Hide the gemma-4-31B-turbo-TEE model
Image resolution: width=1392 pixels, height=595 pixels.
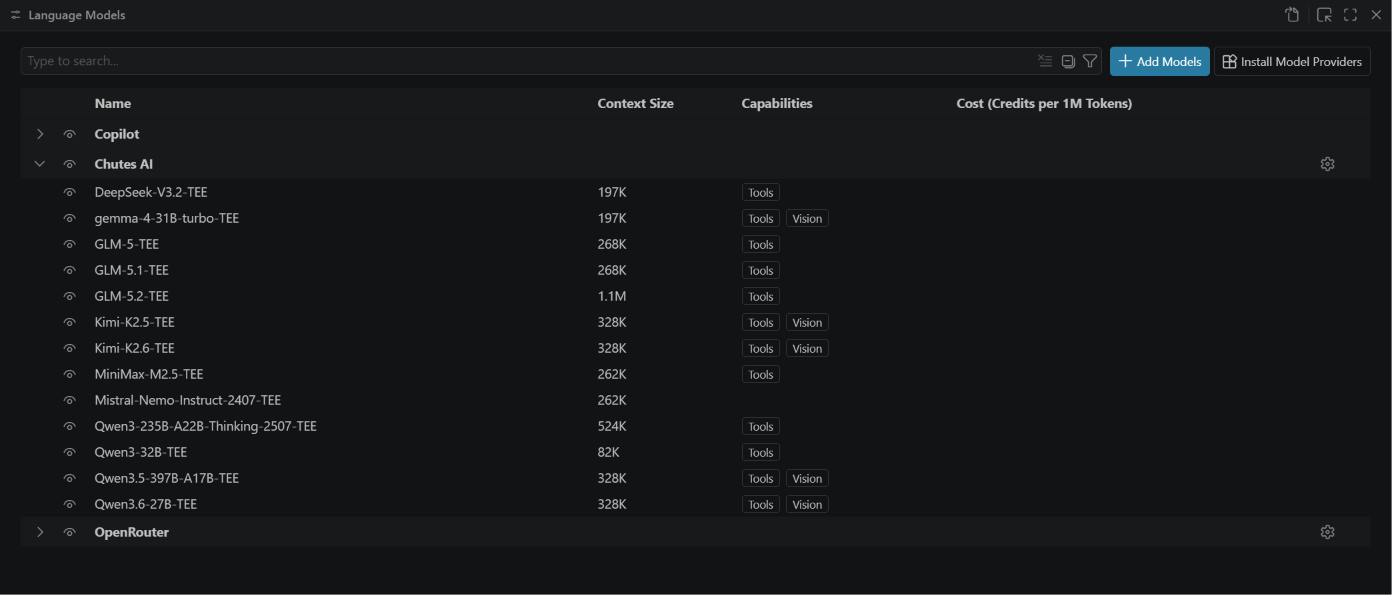[x=70, y=218]
